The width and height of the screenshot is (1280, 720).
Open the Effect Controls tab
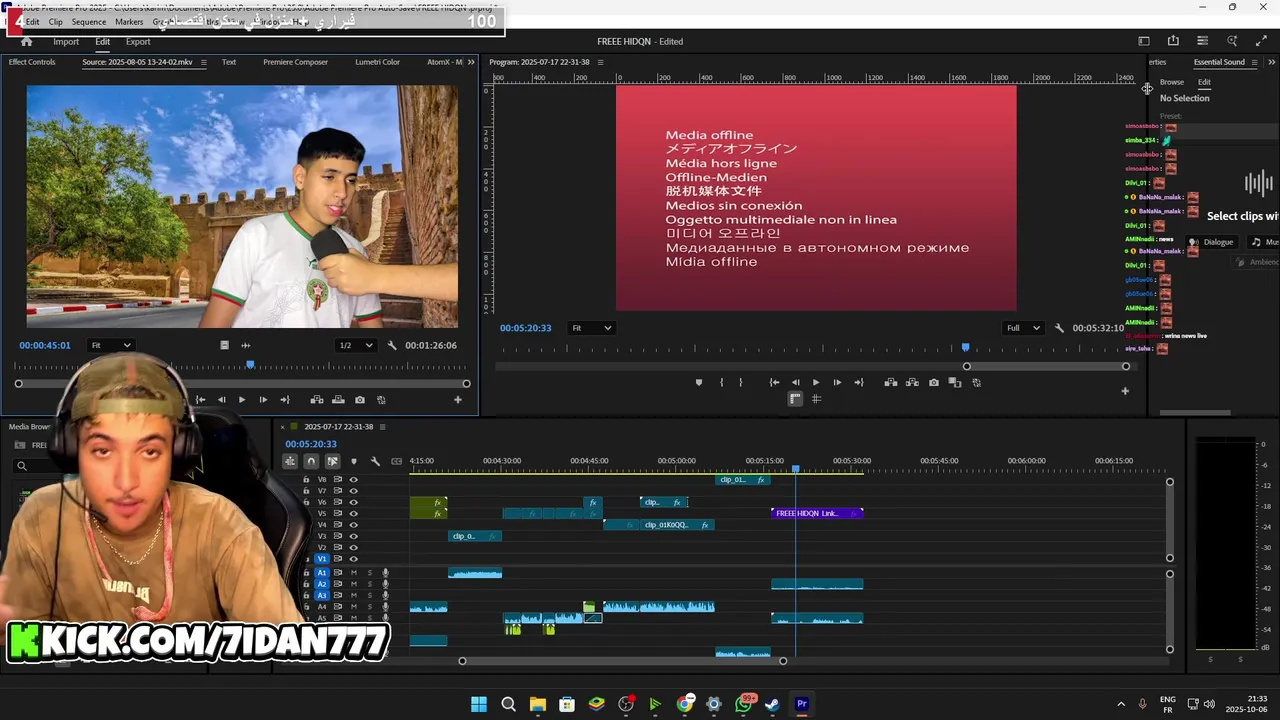(32, 62)
